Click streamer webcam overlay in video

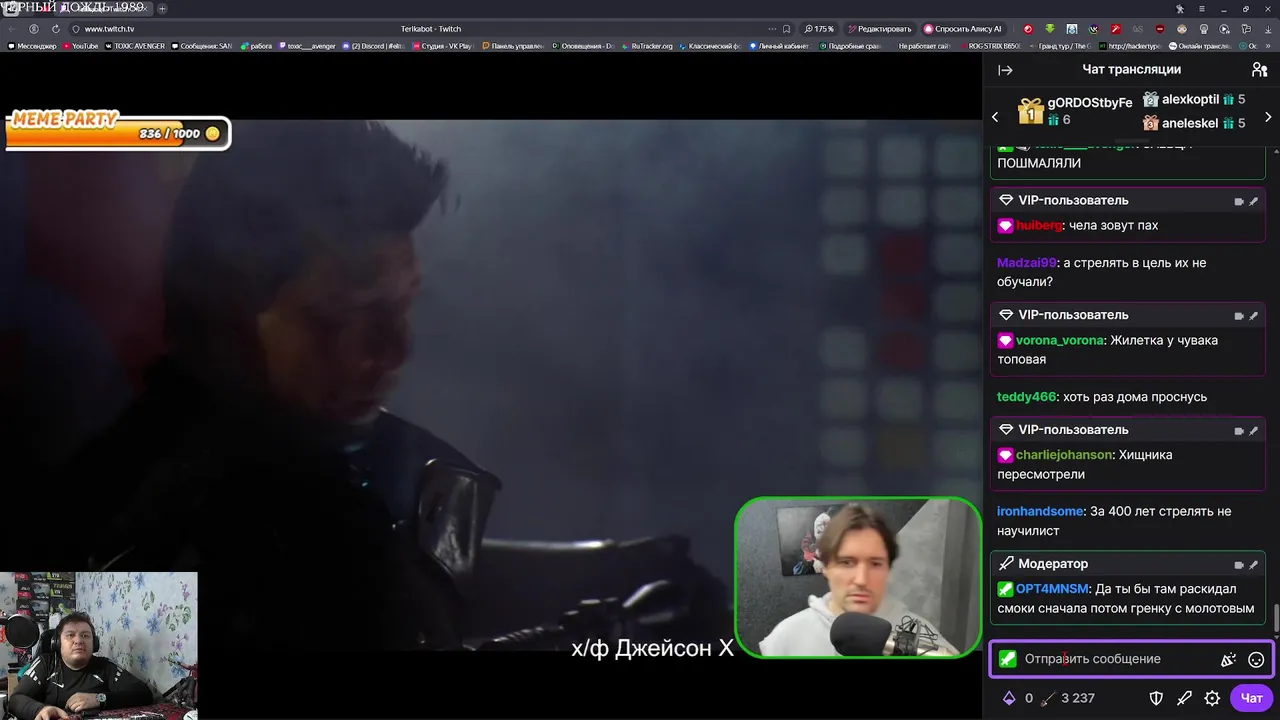(x=858, y=577)
